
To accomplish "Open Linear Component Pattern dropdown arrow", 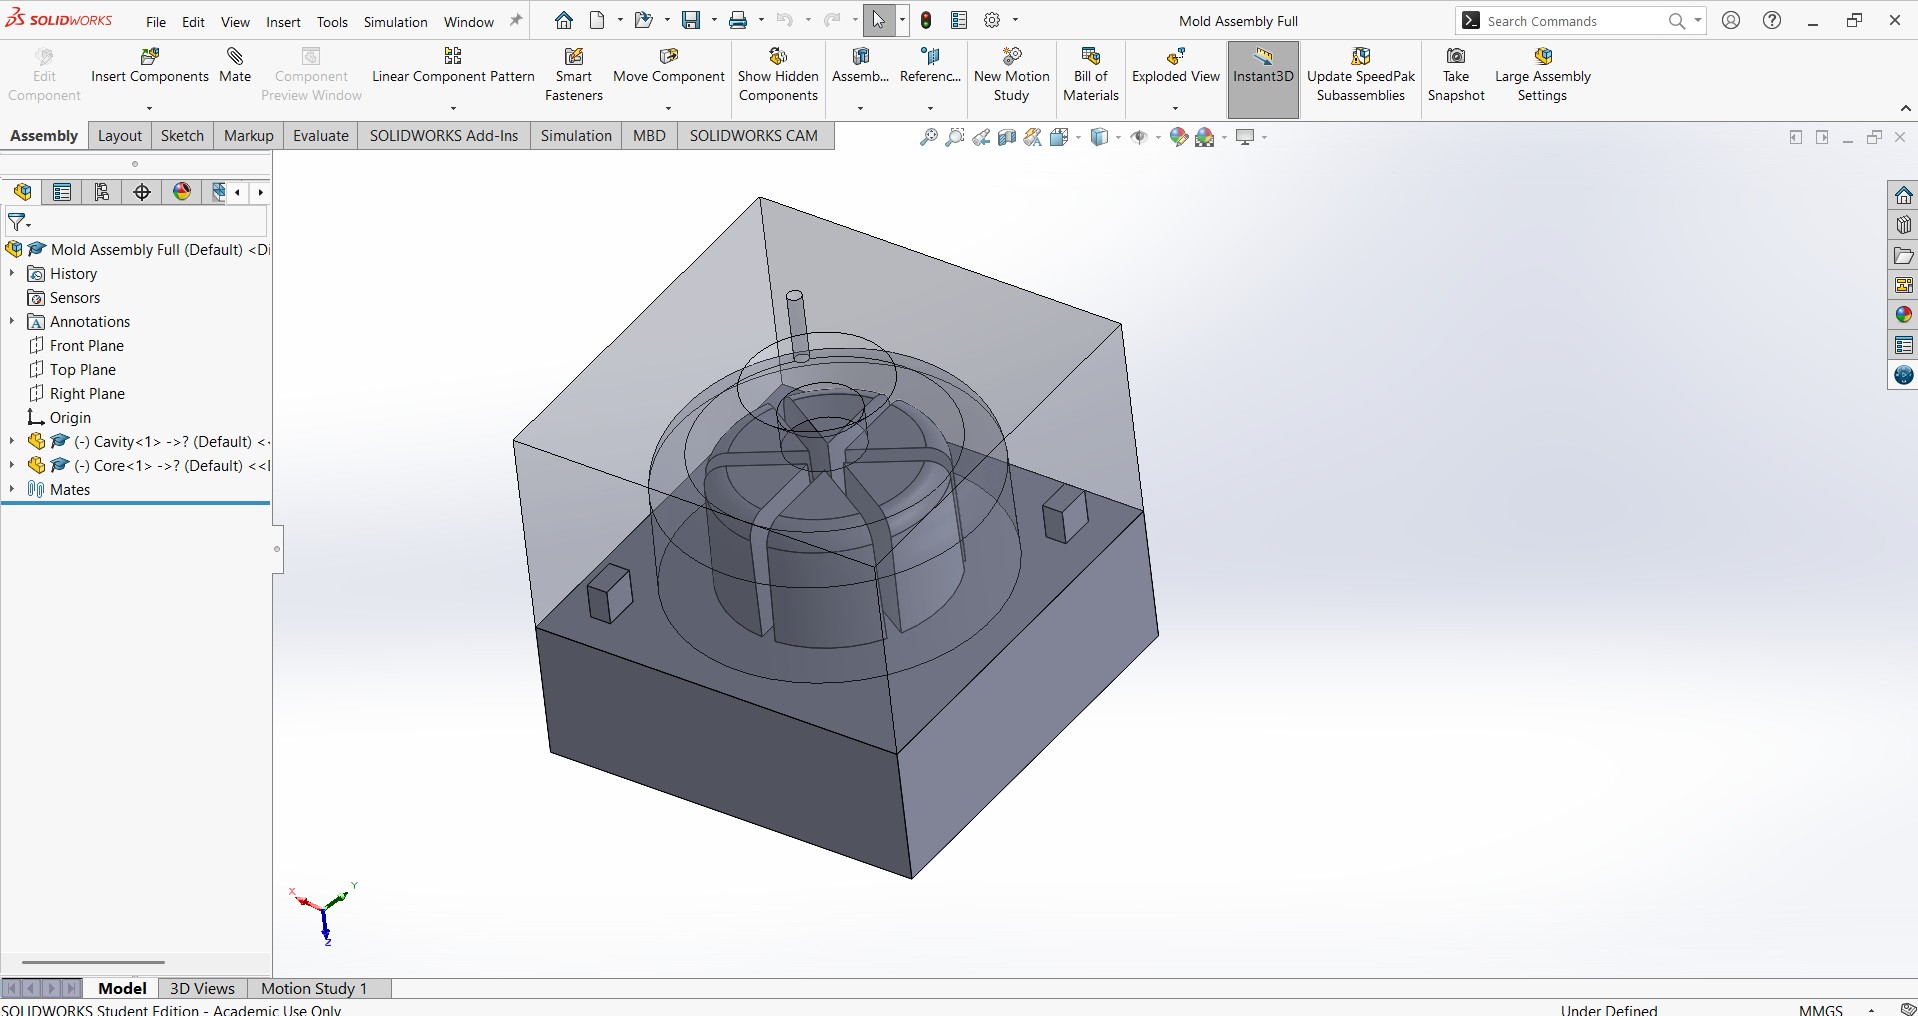I will click(453, 108).
